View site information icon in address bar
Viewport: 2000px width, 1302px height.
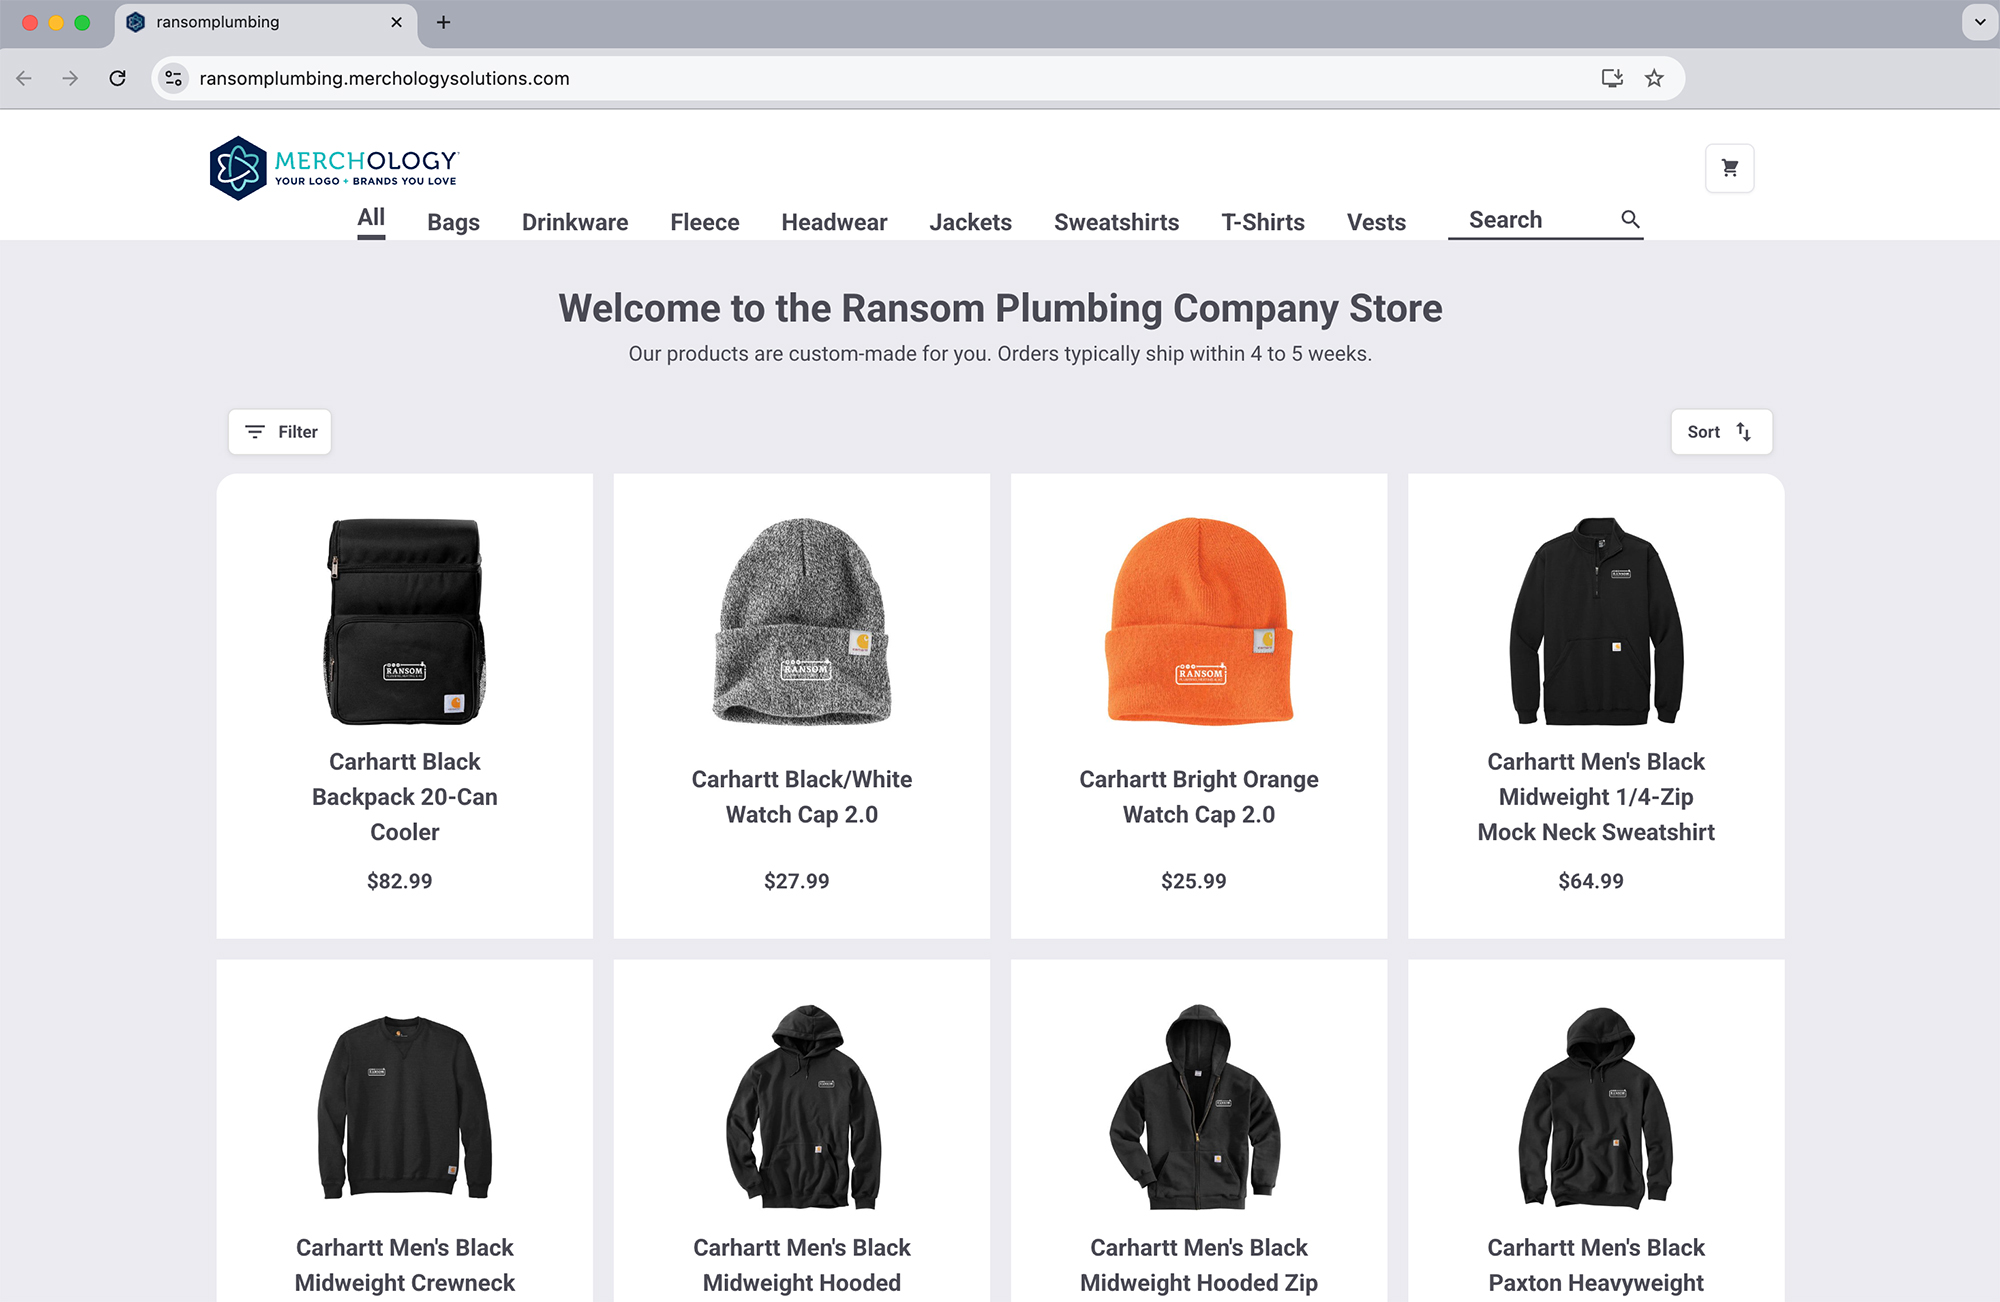[174, 78]
